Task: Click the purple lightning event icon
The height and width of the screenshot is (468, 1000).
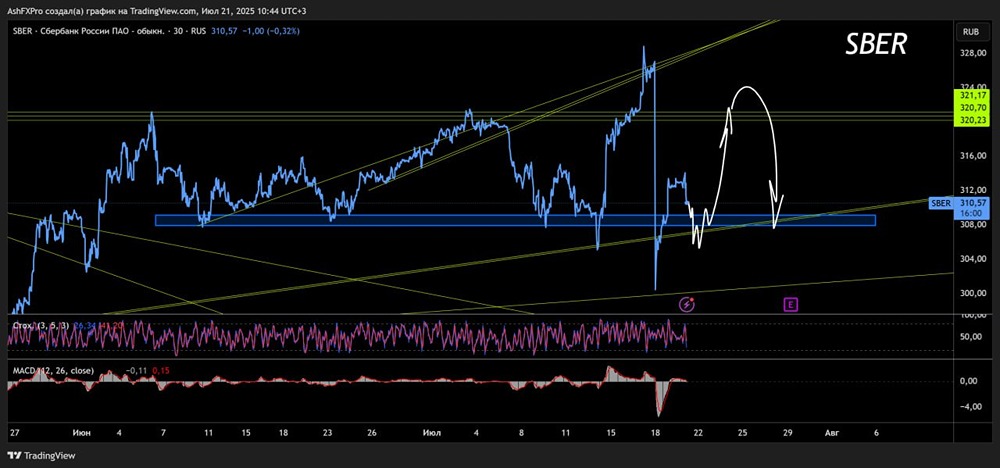Action: [x=687, y=304]
